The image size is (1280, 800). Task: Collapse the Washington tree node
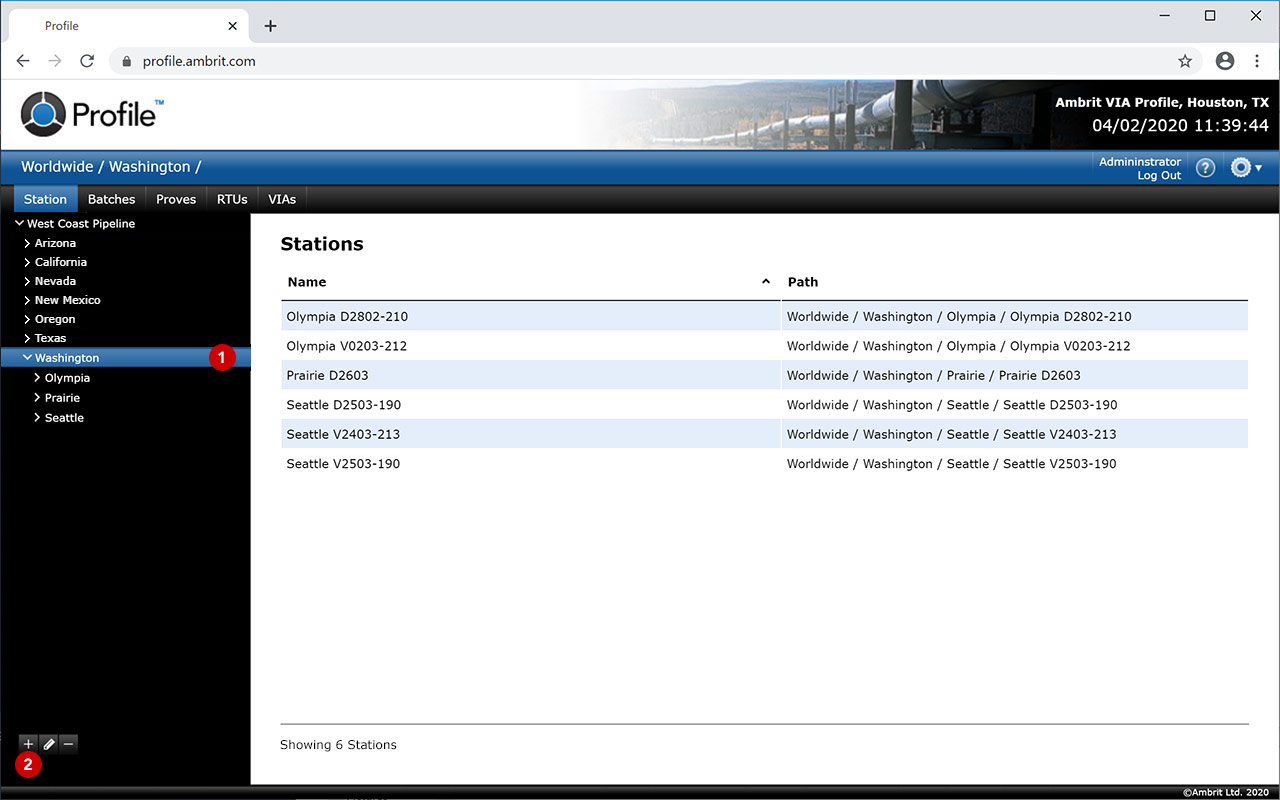point(28,358)
